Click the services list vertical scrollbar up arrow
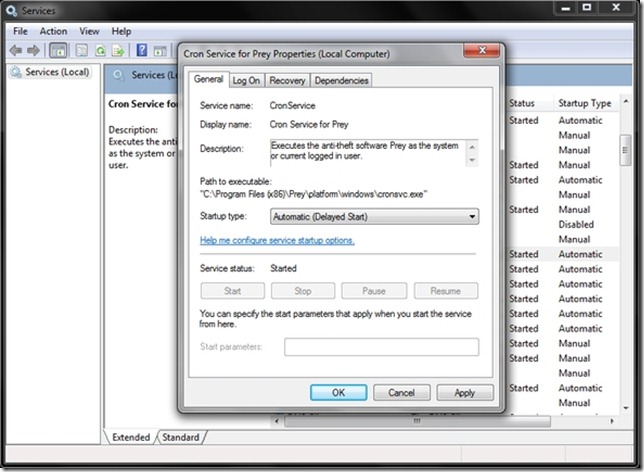Image resolution: width=644 pixels, height=472 pixels. pos(626,101)
